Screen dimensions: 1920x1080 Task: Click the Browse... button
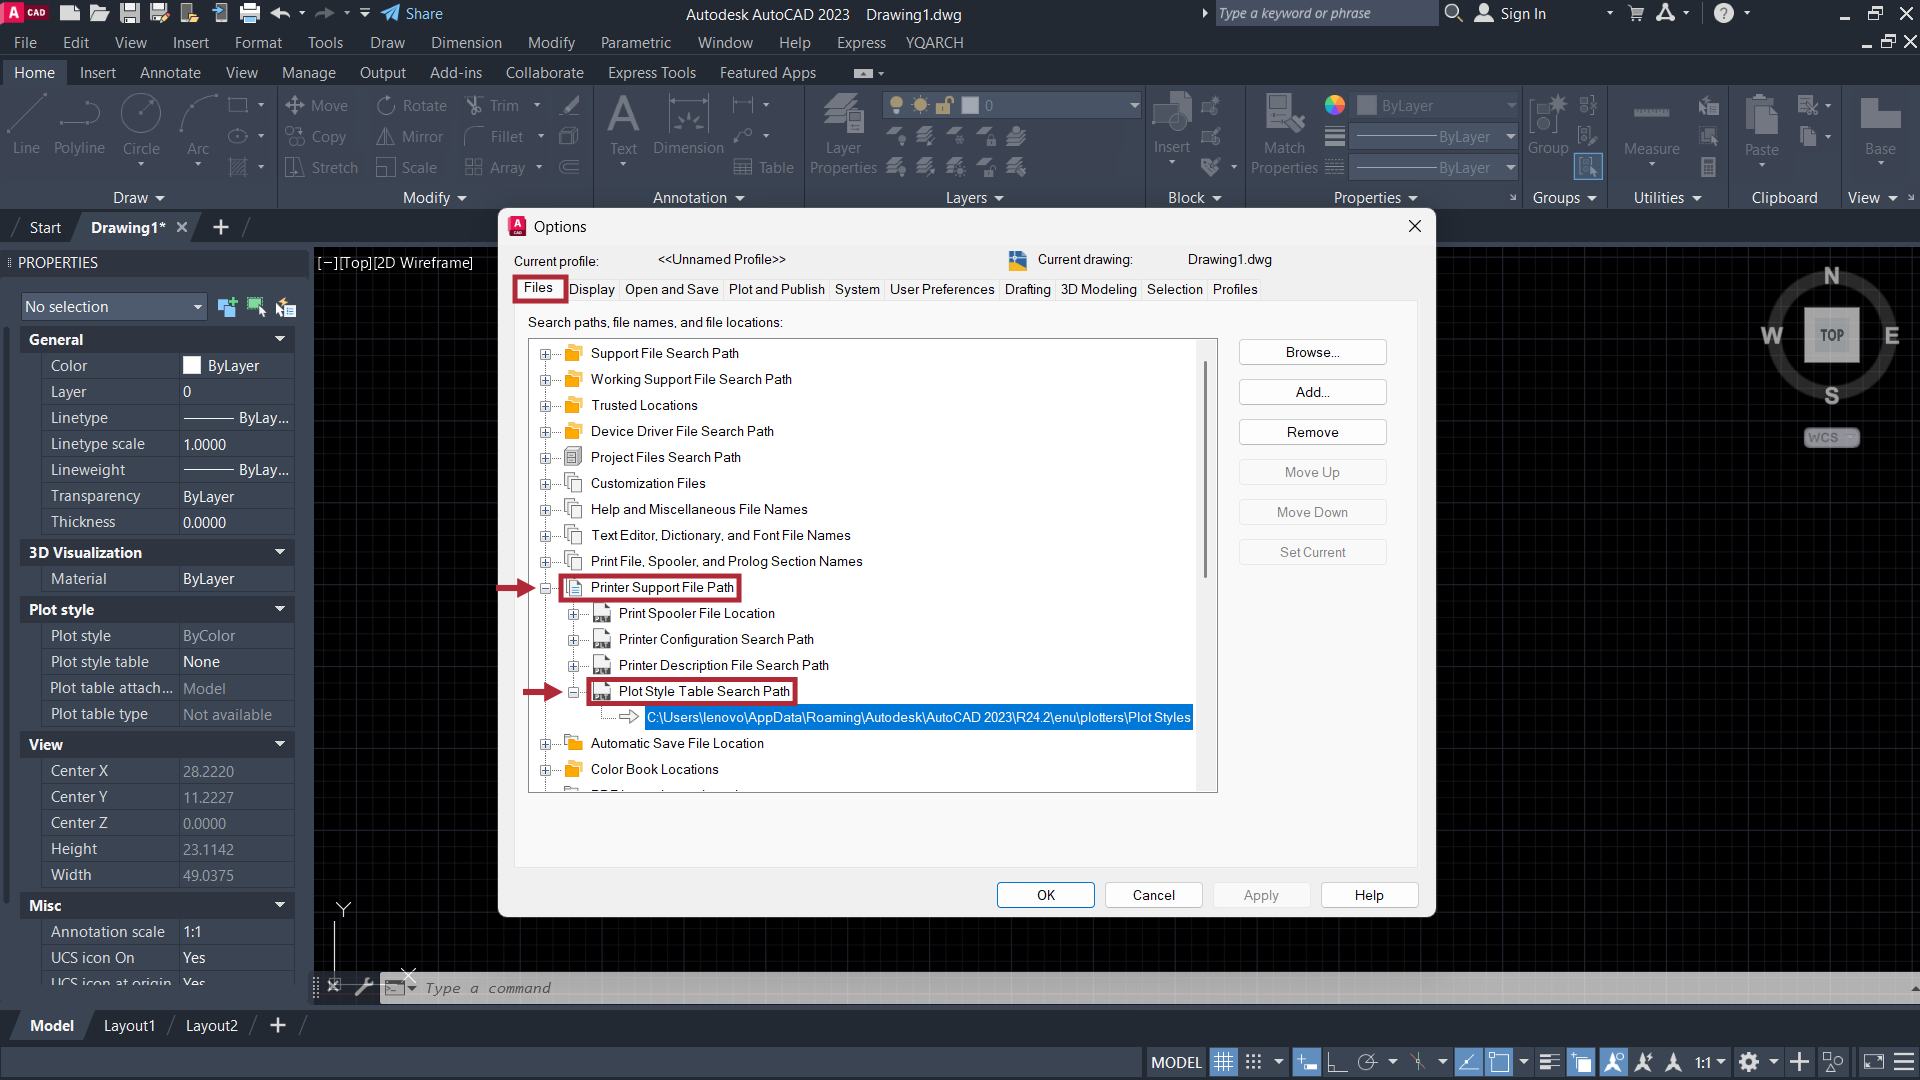(1312, 352)
